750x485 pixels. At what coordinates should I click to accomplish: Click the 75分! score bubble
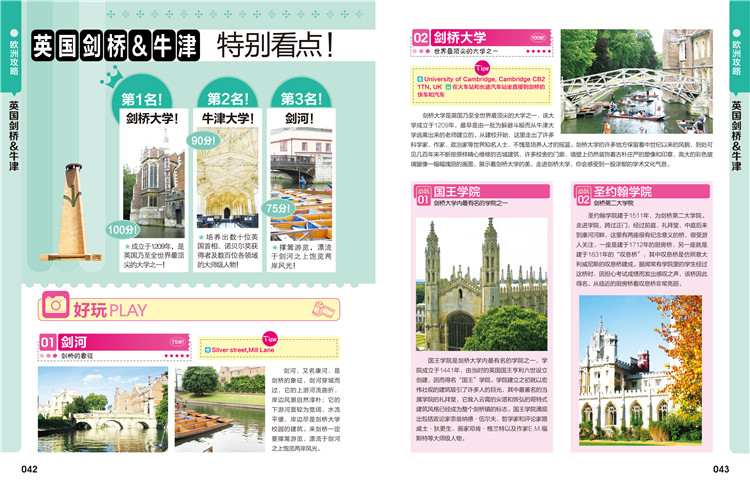point(278,208)
